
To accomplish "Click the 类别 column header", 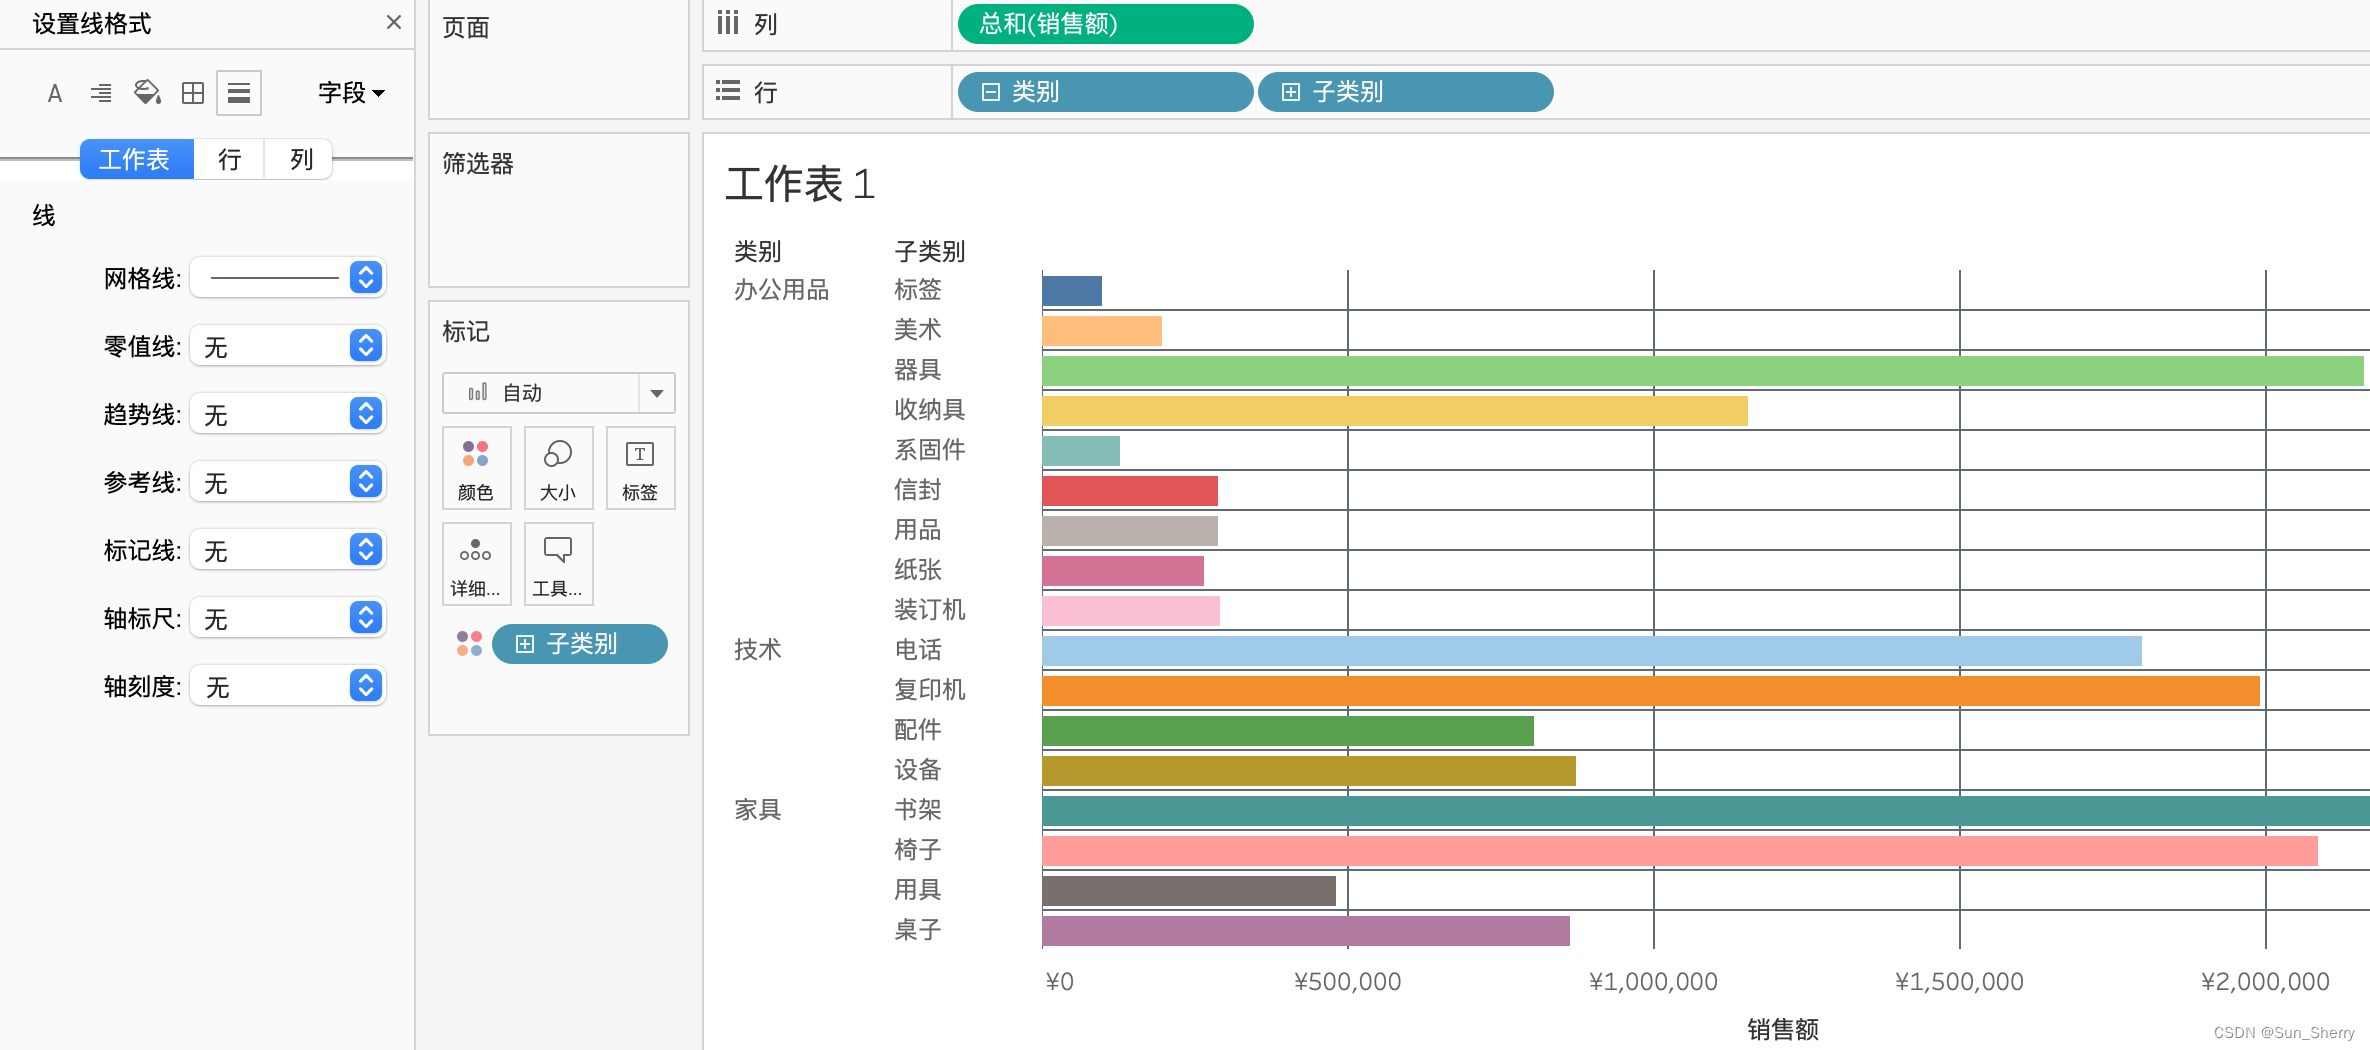I will tap(757, 251).
